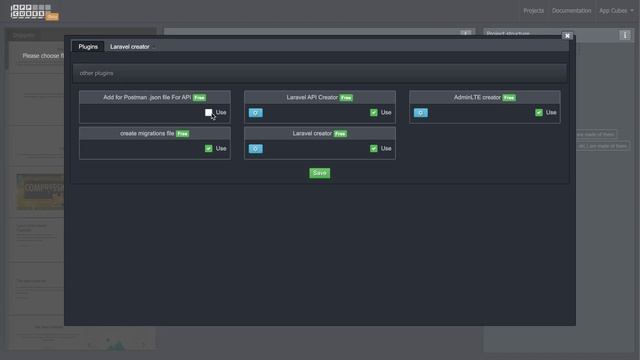Select the 'Laravel creator' plugin card title
The image size is (640, 360).
(312, 133)
